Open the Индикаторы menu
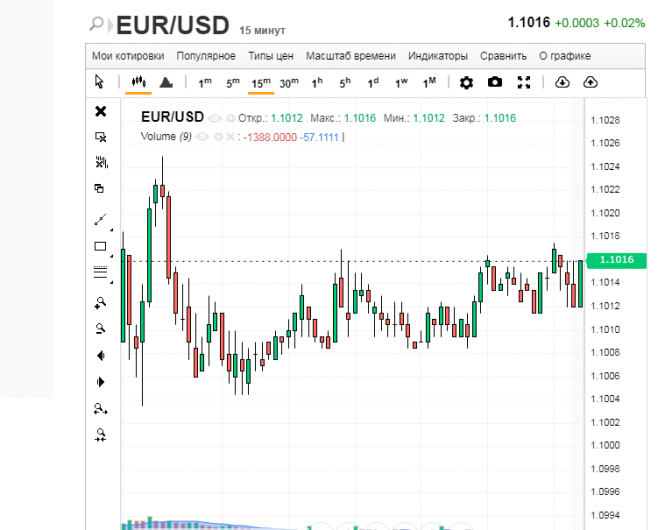 click(x=438, y=56)
